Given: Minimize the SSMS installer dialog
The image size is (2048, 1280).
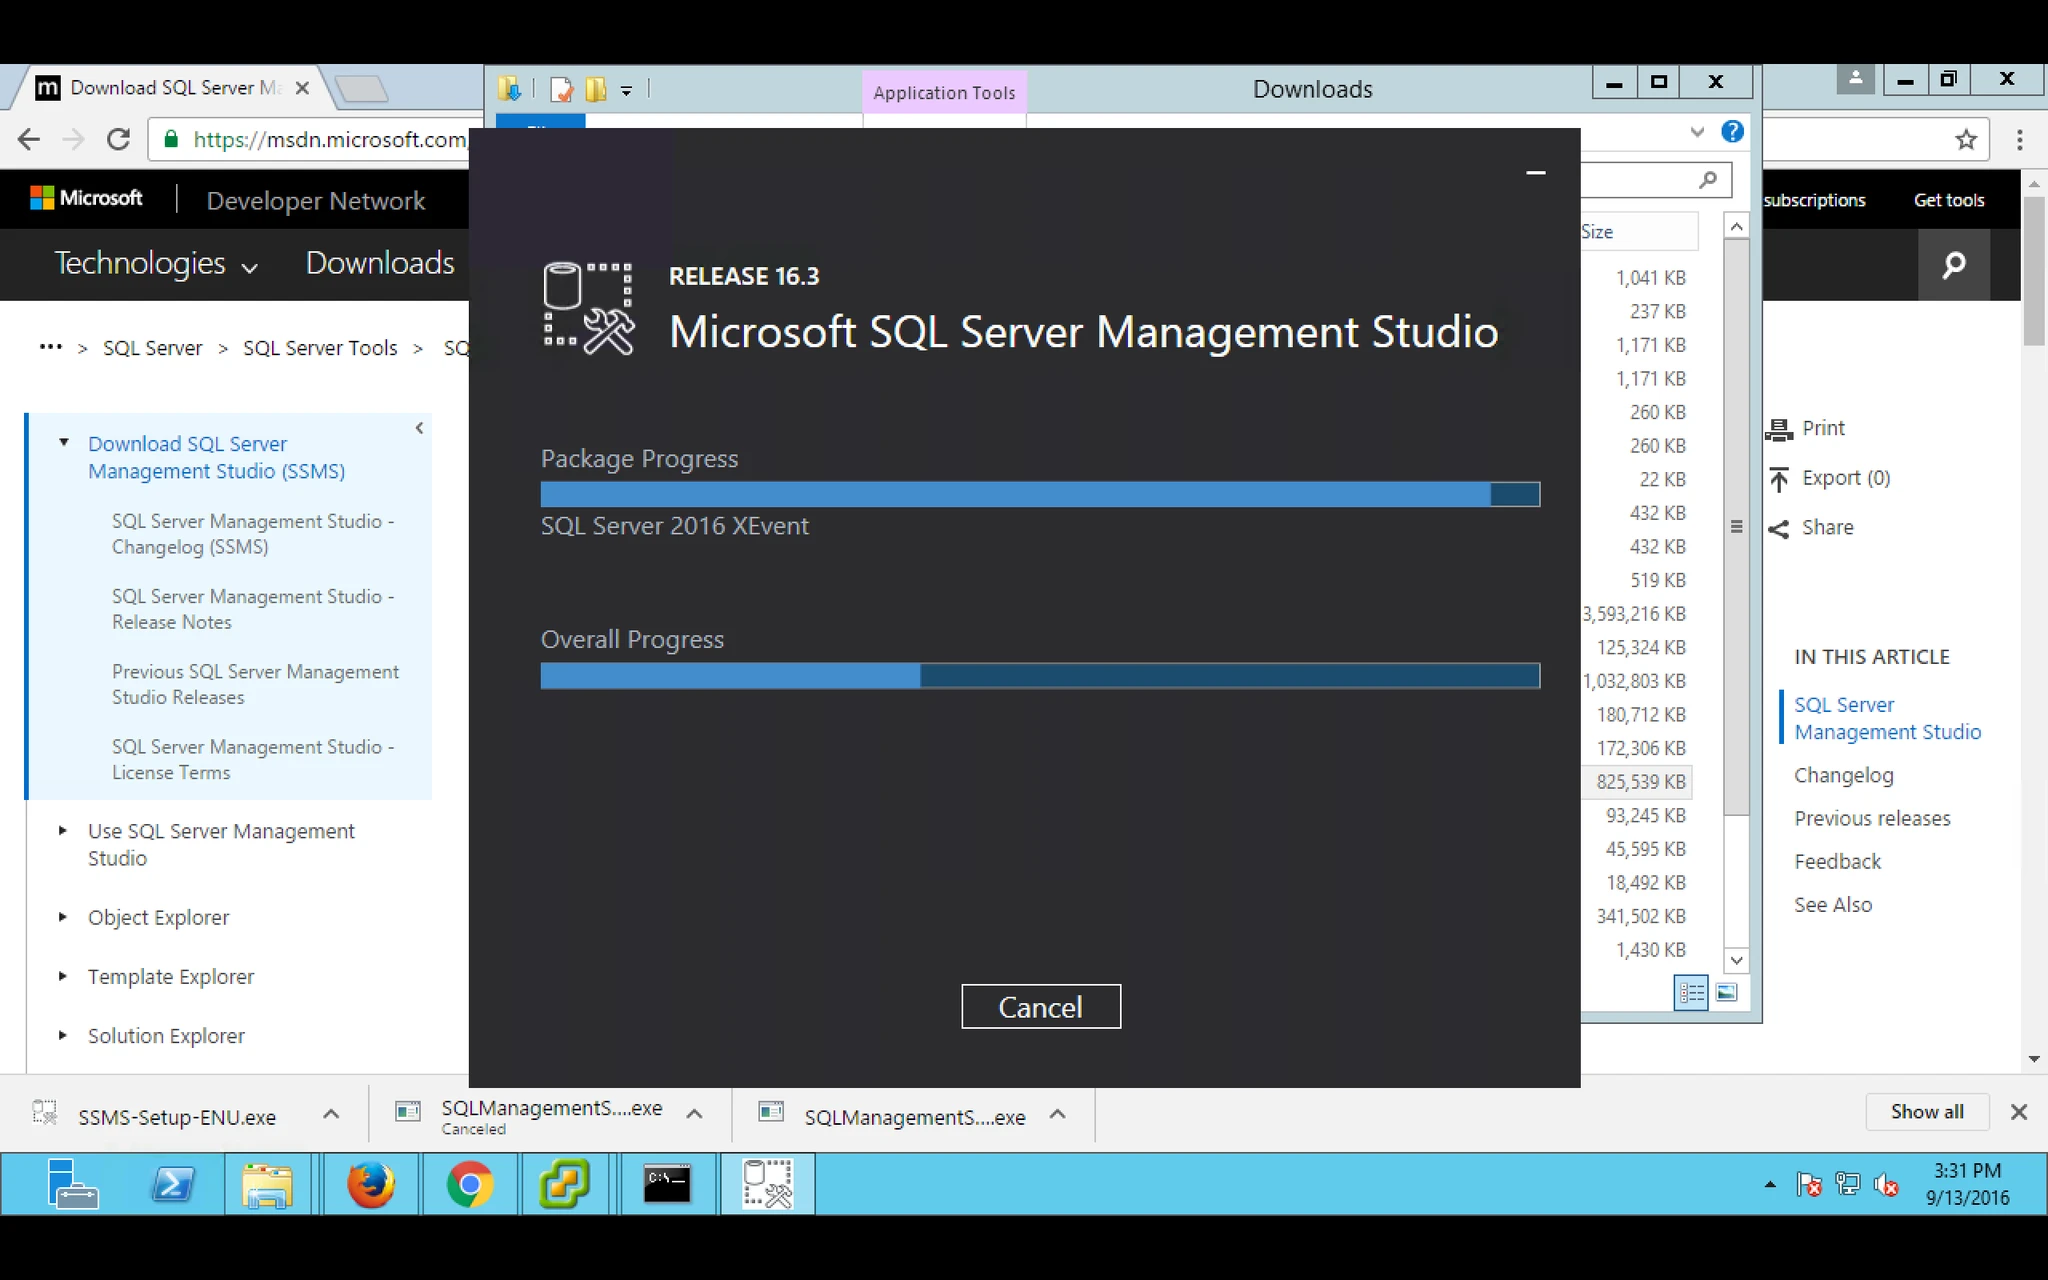Looking at the screenshot, I should [x=1536, y=173].
